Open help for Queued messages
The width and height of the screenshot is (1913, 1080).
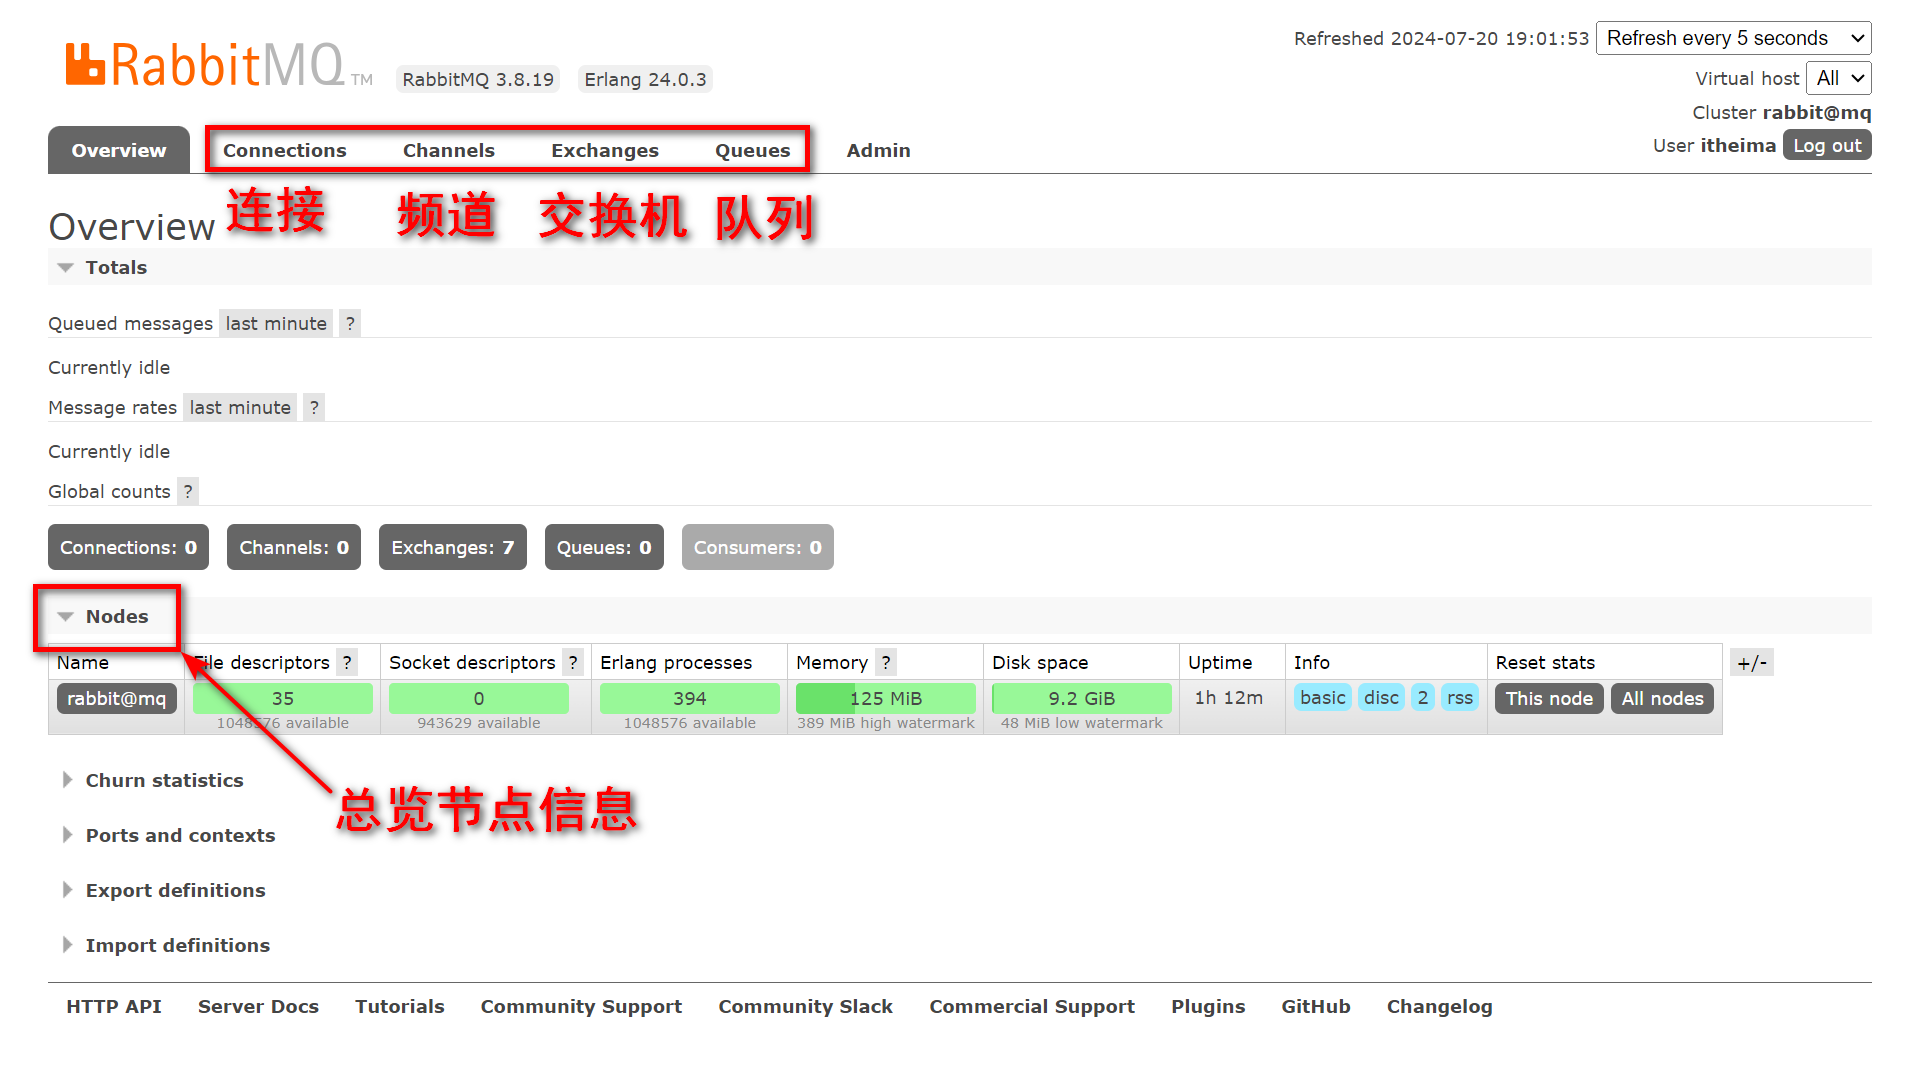[x=350, y=324]
